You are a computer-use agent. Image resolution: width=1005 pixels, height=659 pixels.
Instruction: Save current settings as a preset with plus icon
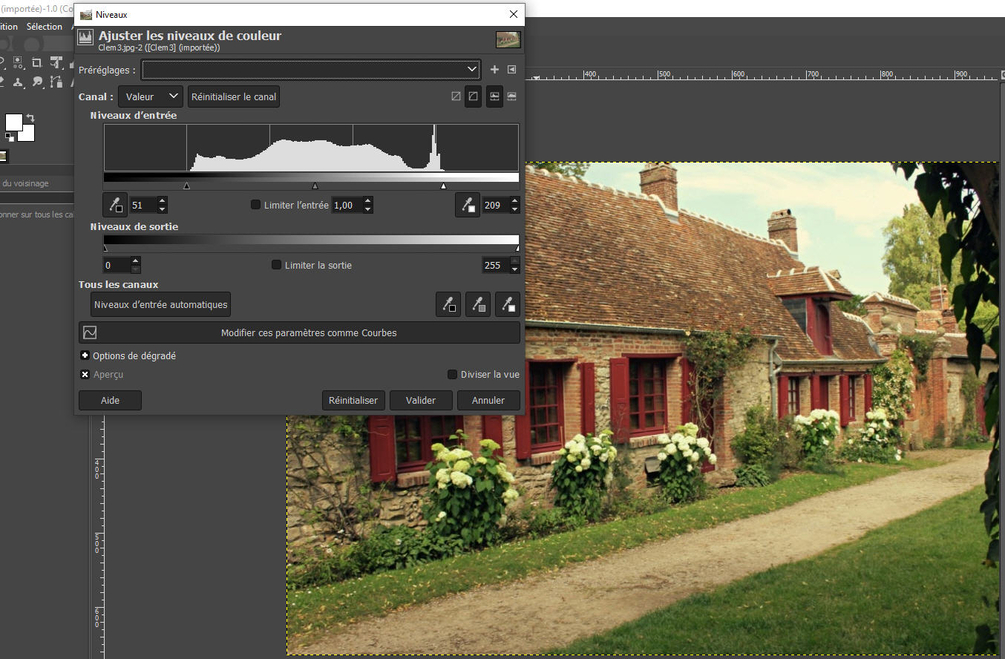[494, 69]
